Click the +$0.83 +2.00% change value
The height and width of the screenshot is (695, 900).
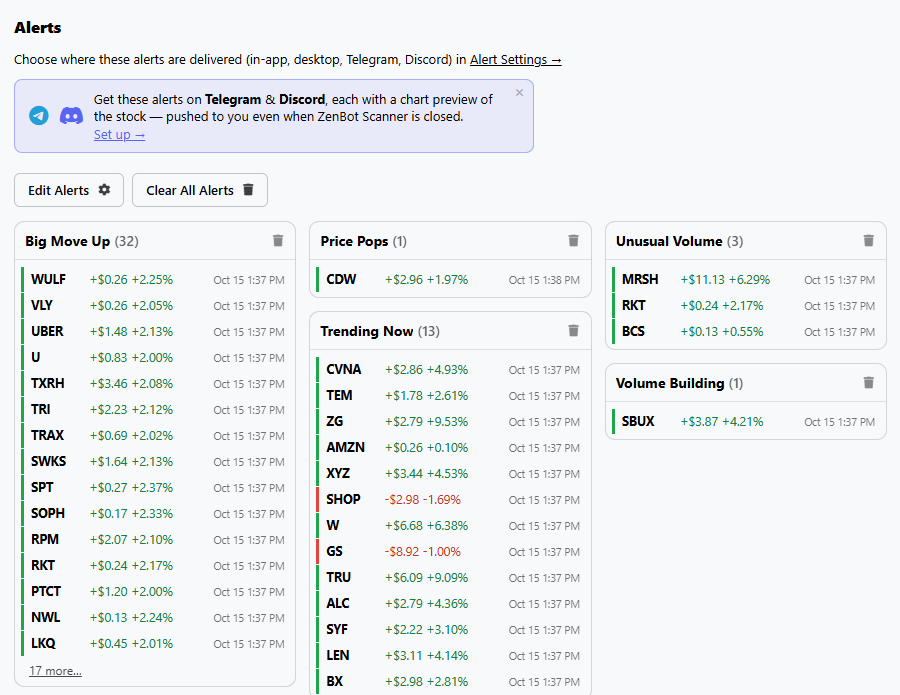point(131,358)
